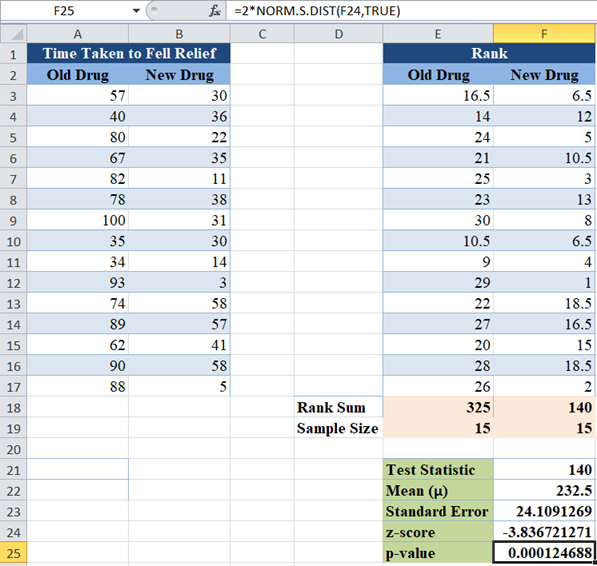Click the fx Insert Function icon
The height and width of the screenshot is (566, 597).
pos(215,11)
